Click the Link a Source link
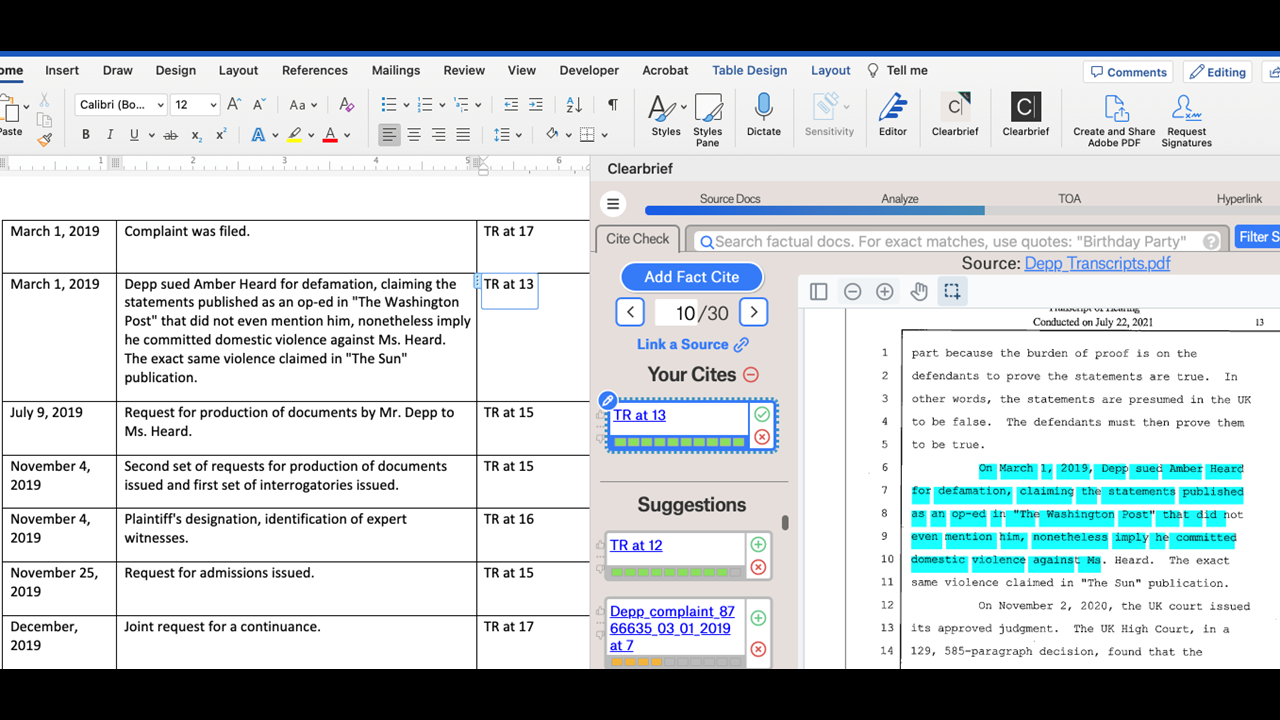1280x720 pixels. 692,344
